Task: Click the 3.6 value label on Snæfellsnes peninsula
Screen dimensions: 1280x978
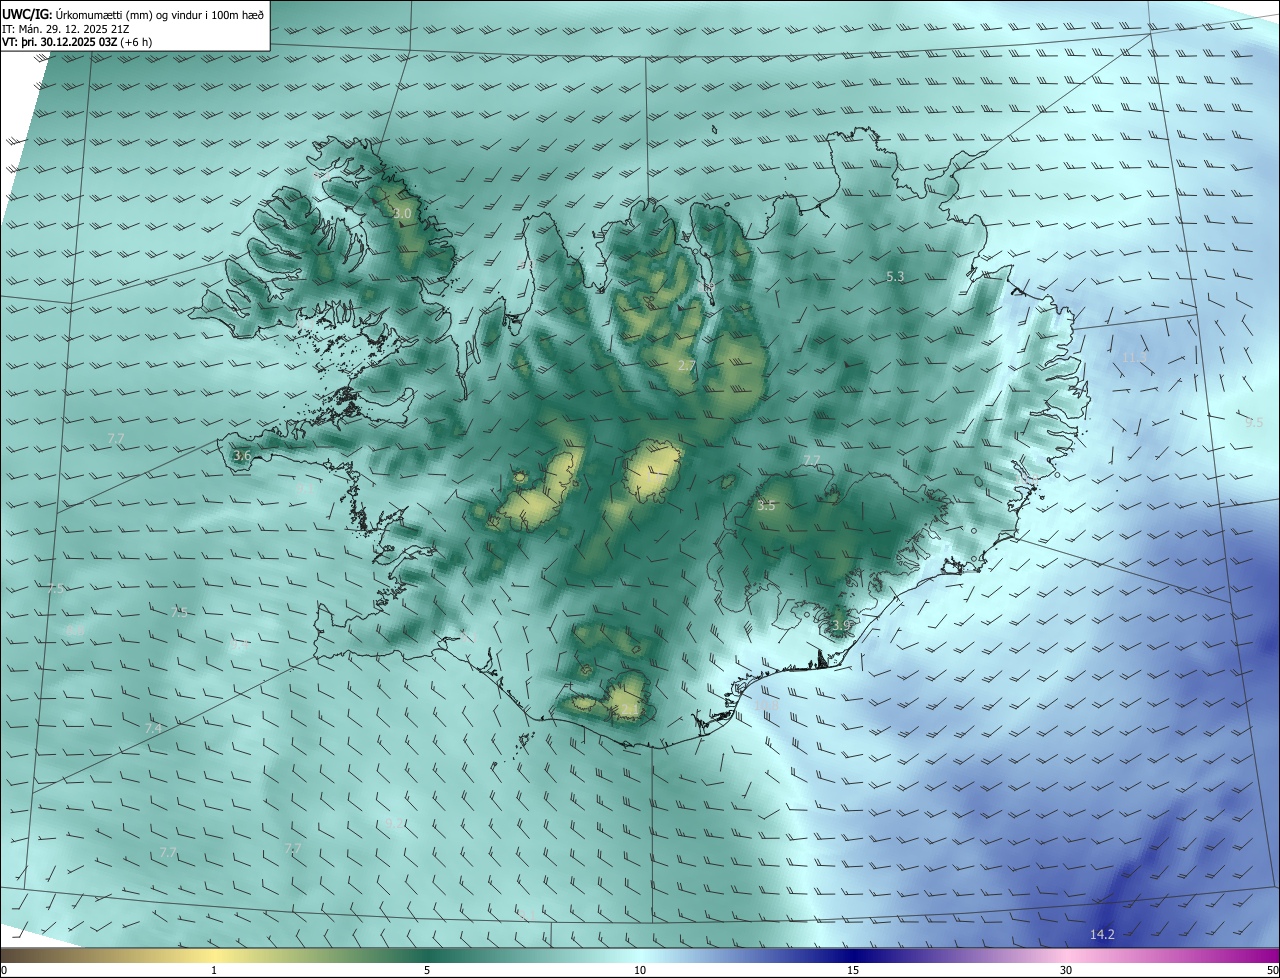Action: [242, 456]
